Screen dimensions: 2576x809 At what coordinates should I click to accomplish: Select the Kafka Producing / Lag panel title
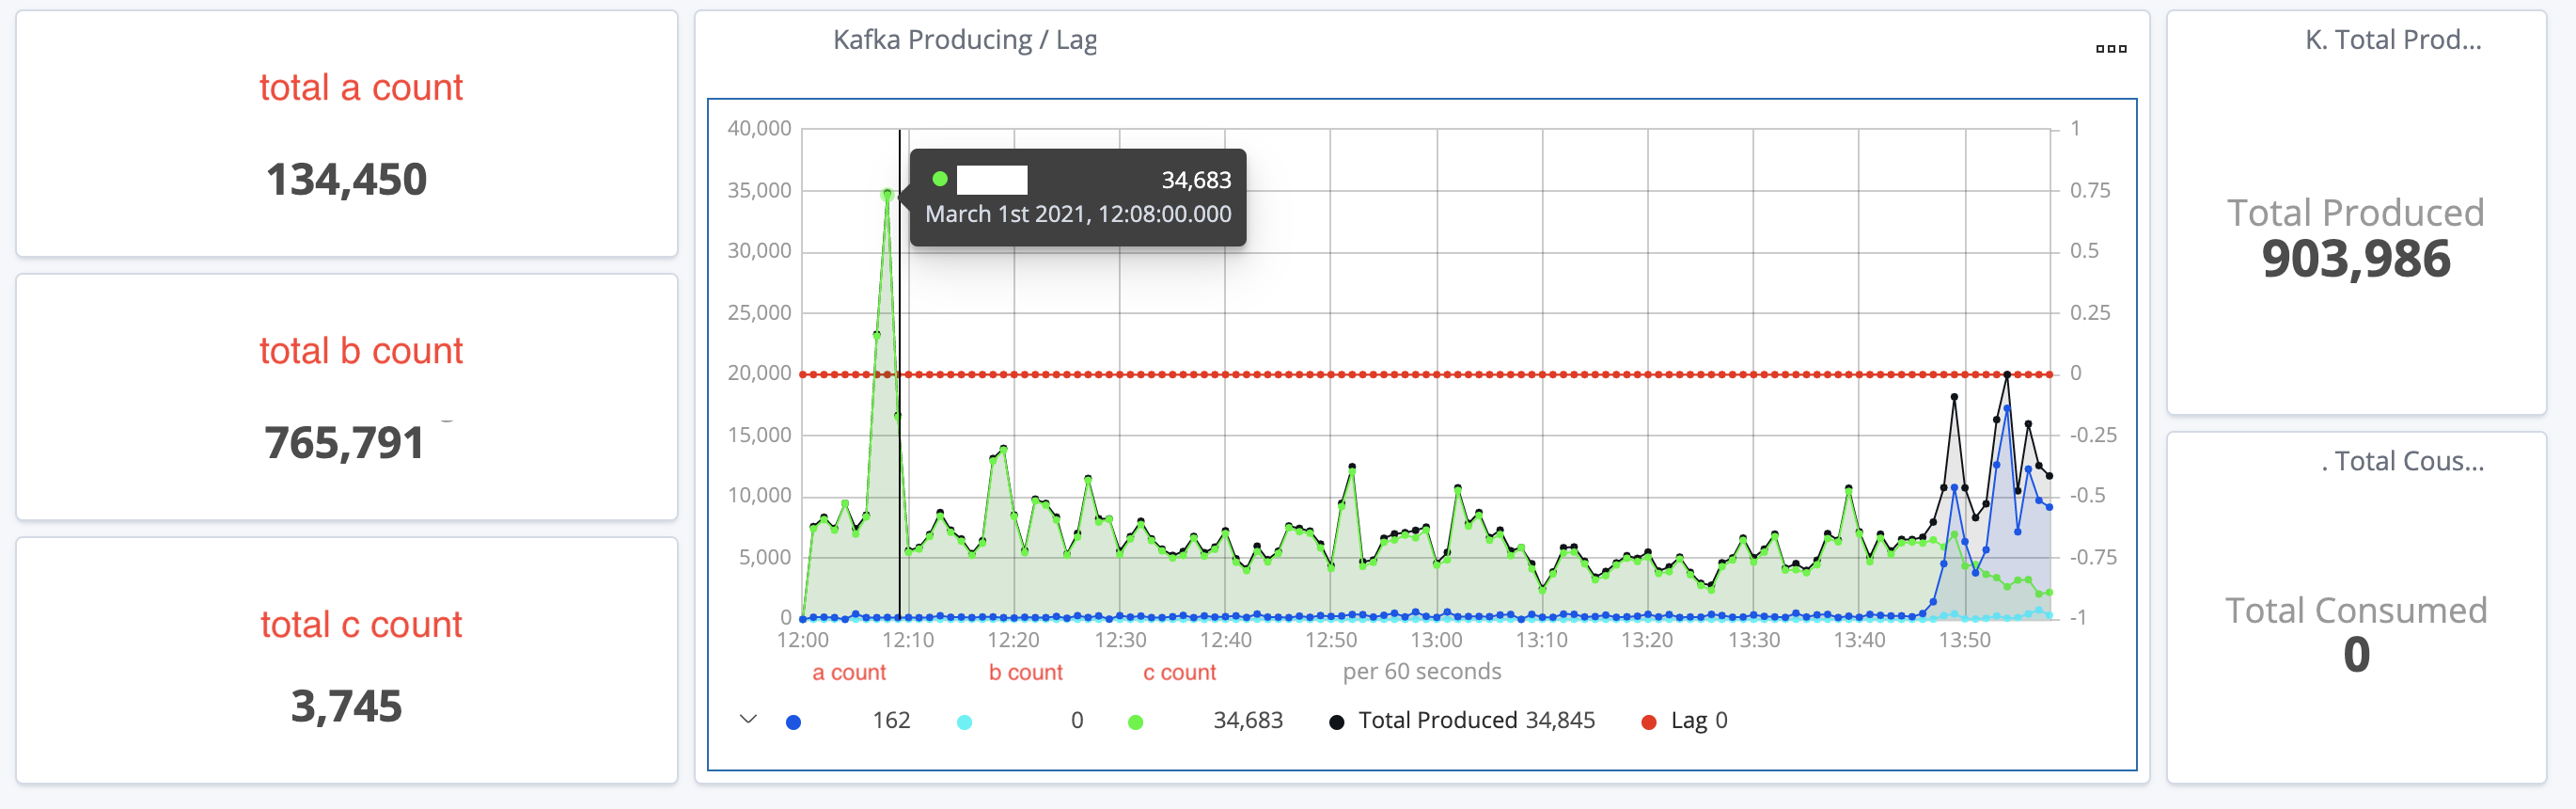[x=964, y=40]
